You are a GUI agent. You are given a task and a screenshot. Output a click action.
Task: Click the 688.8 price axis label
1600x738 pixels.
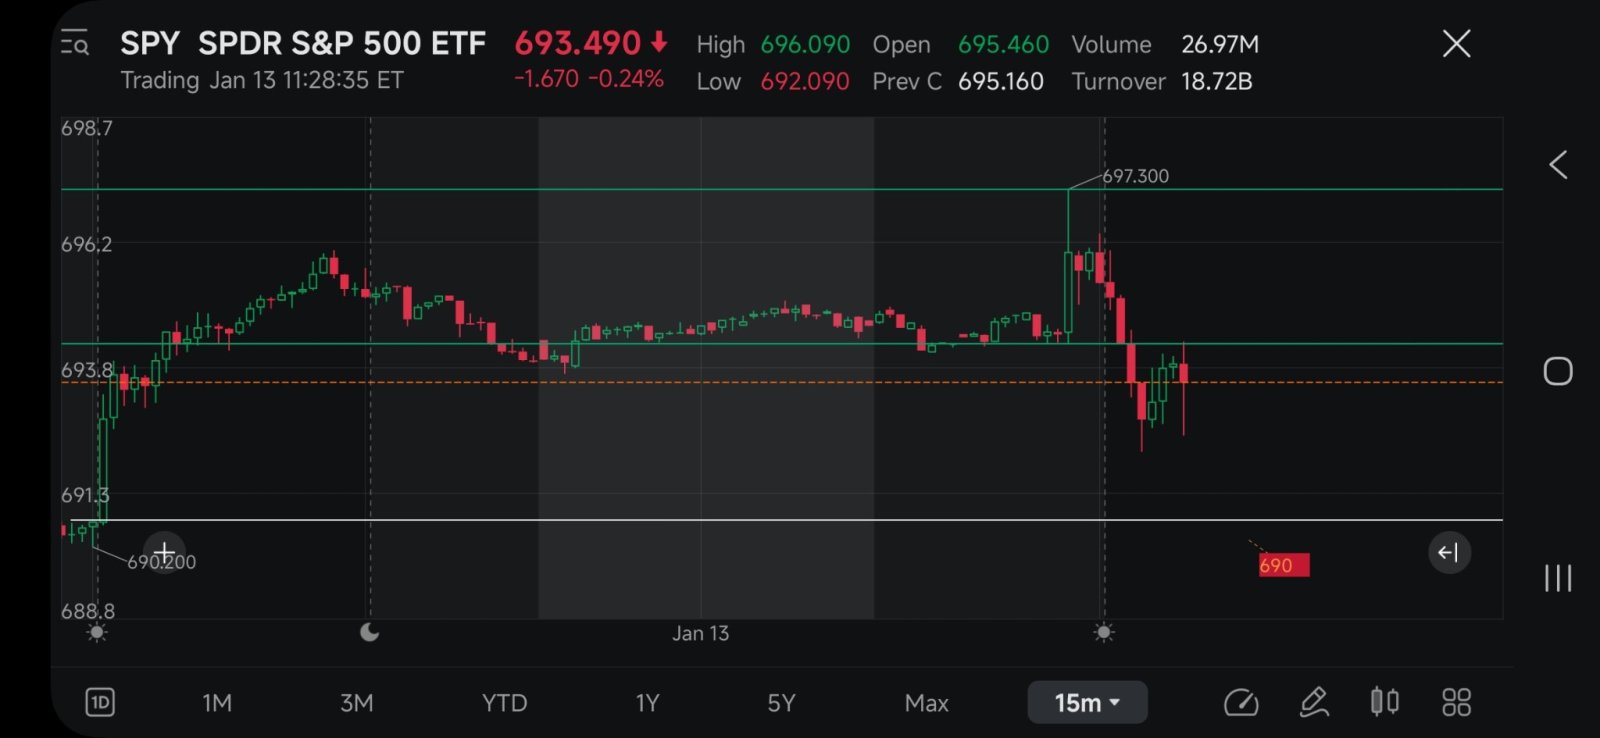pos(88,611)
